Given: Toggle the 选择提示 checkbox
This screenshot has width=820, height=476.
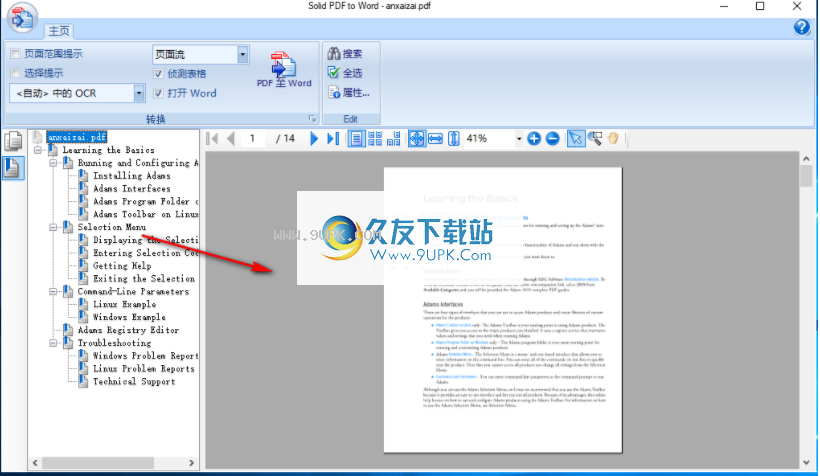Looking at the screenshot, I should (15, 73).
